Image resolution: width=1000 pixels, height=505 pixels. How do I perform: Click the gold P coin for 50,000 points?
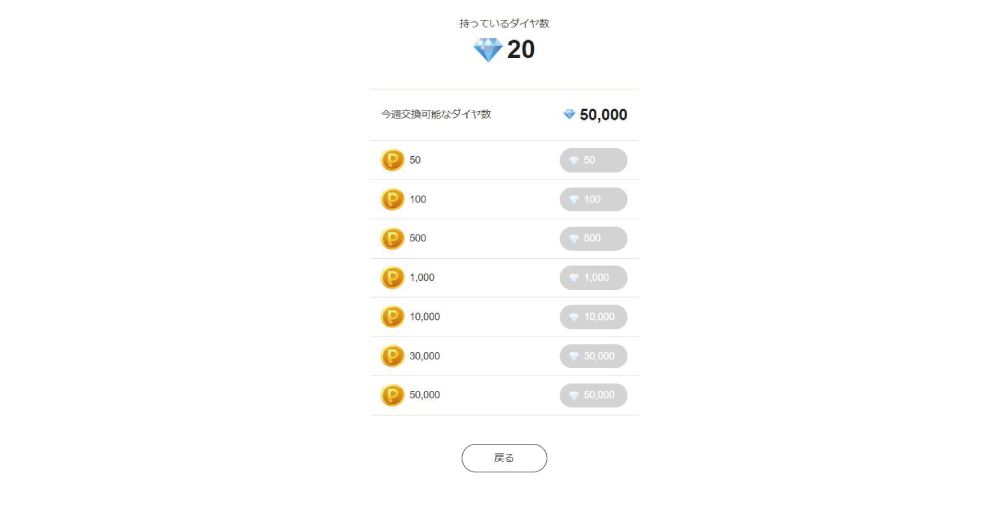coord(392,395)
